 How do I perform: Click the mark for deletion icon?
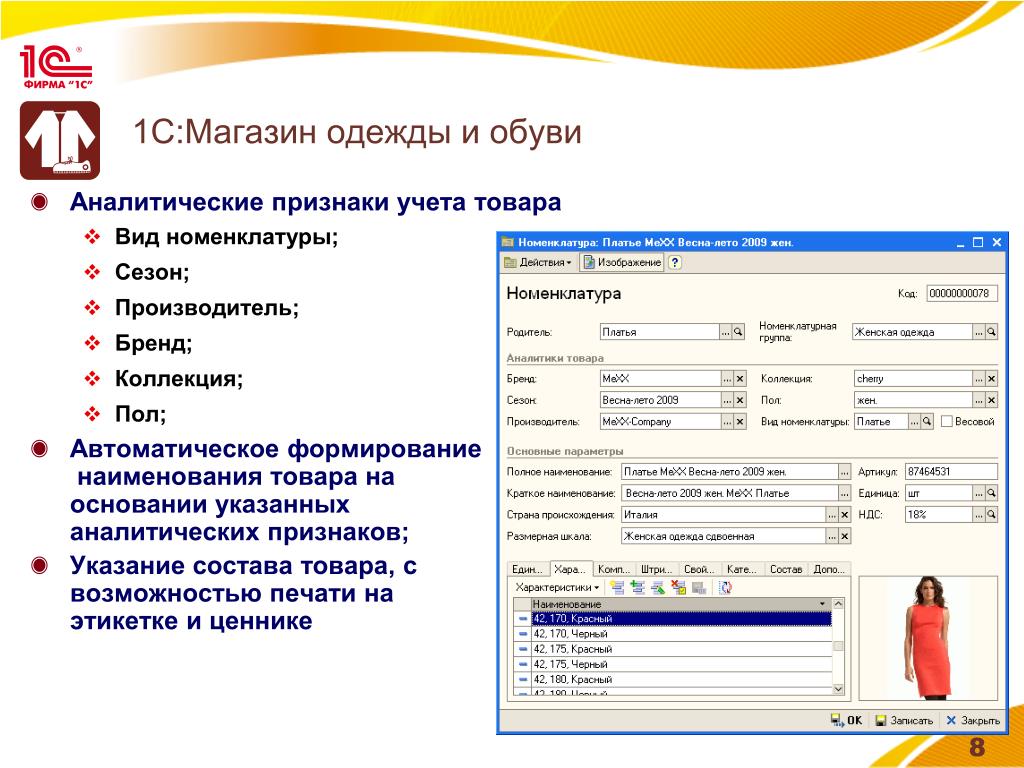point(679,587)
